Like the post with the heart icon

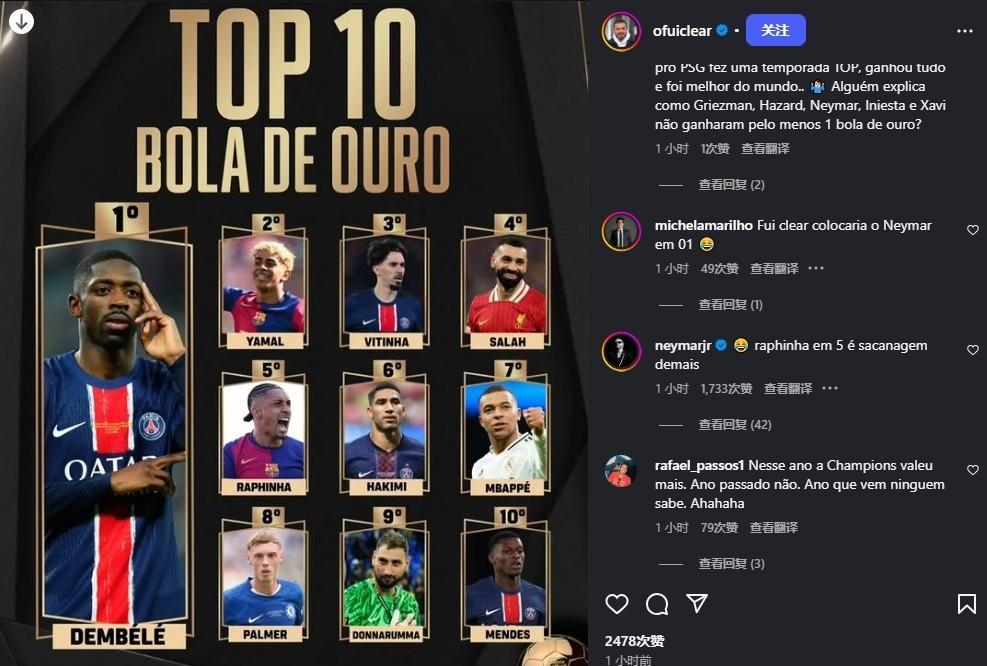coord(616,604)
